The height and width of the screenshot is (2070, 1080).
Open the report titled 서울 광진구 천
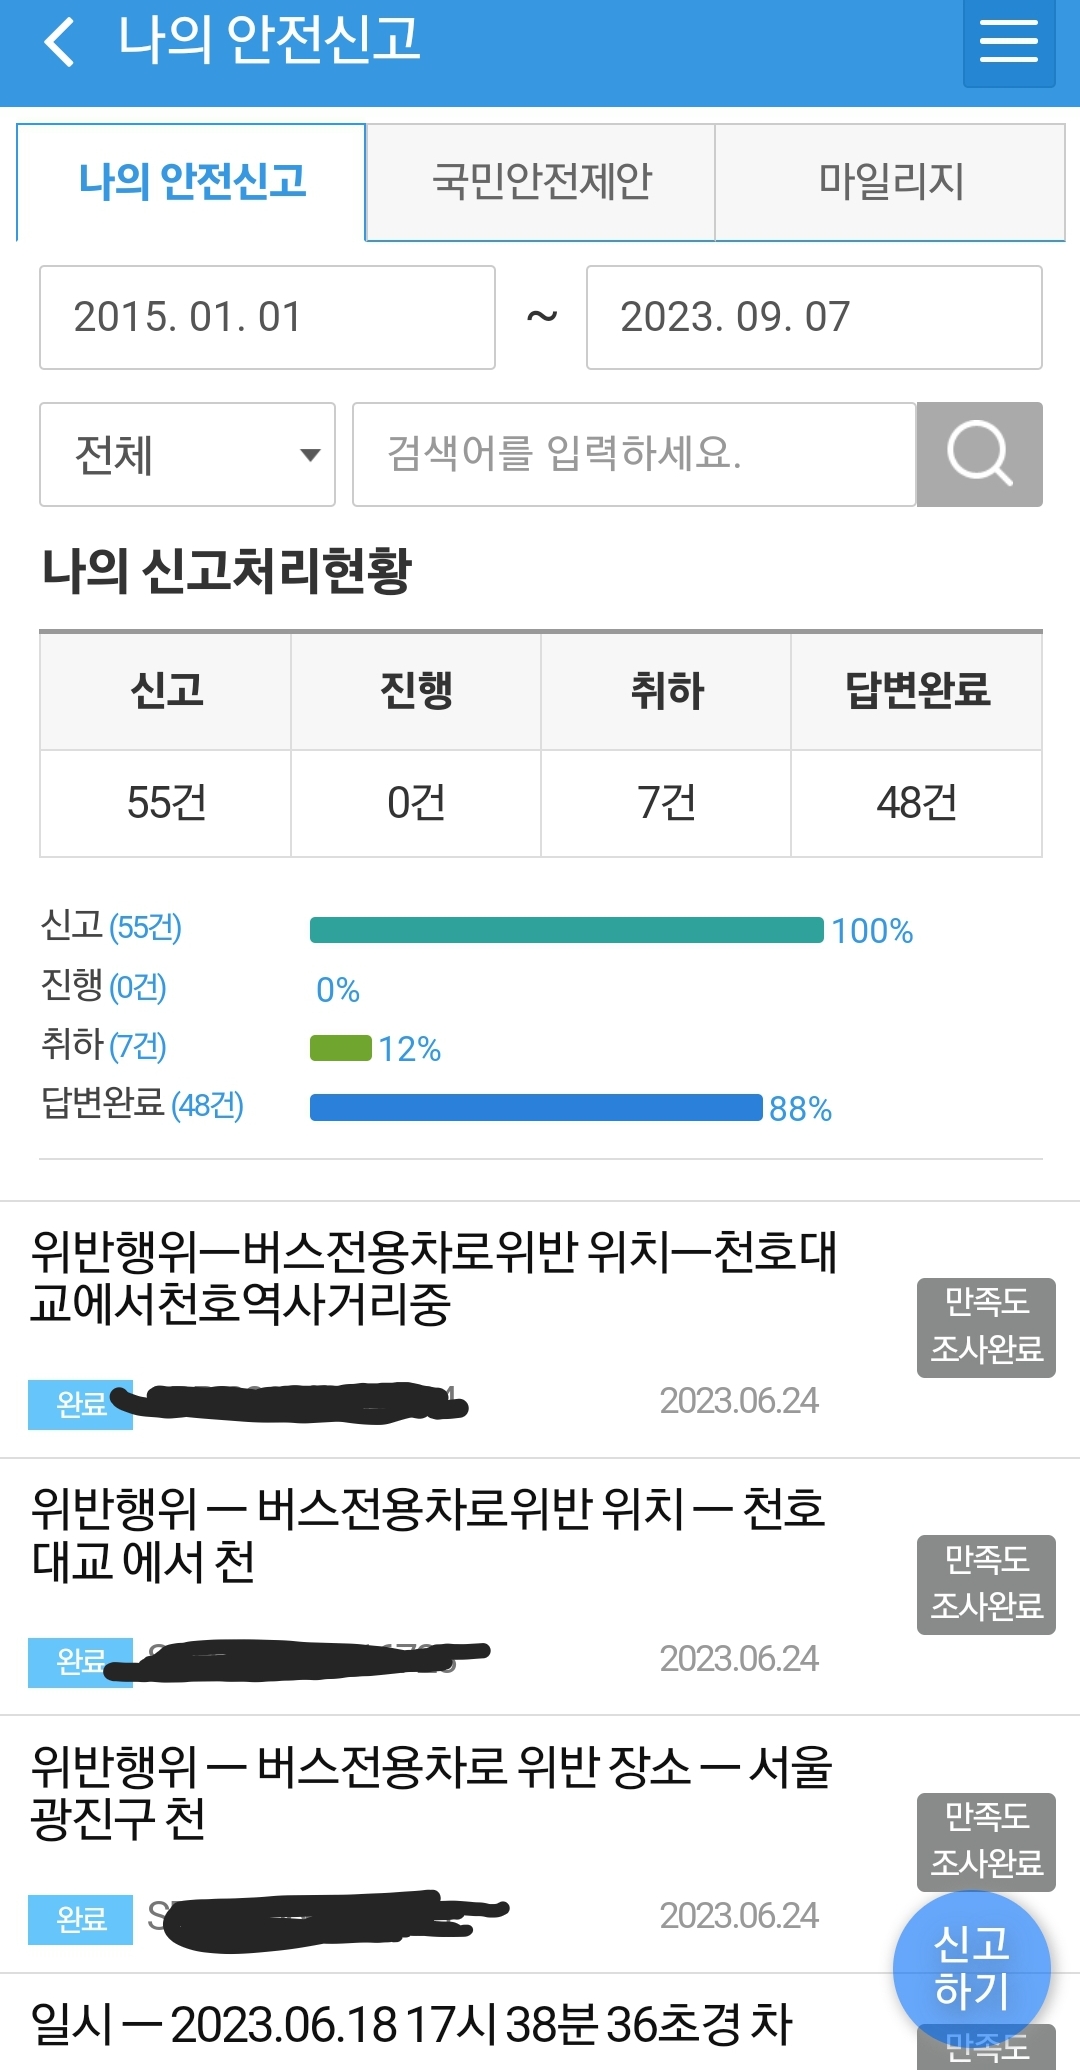coord(431,1792)
